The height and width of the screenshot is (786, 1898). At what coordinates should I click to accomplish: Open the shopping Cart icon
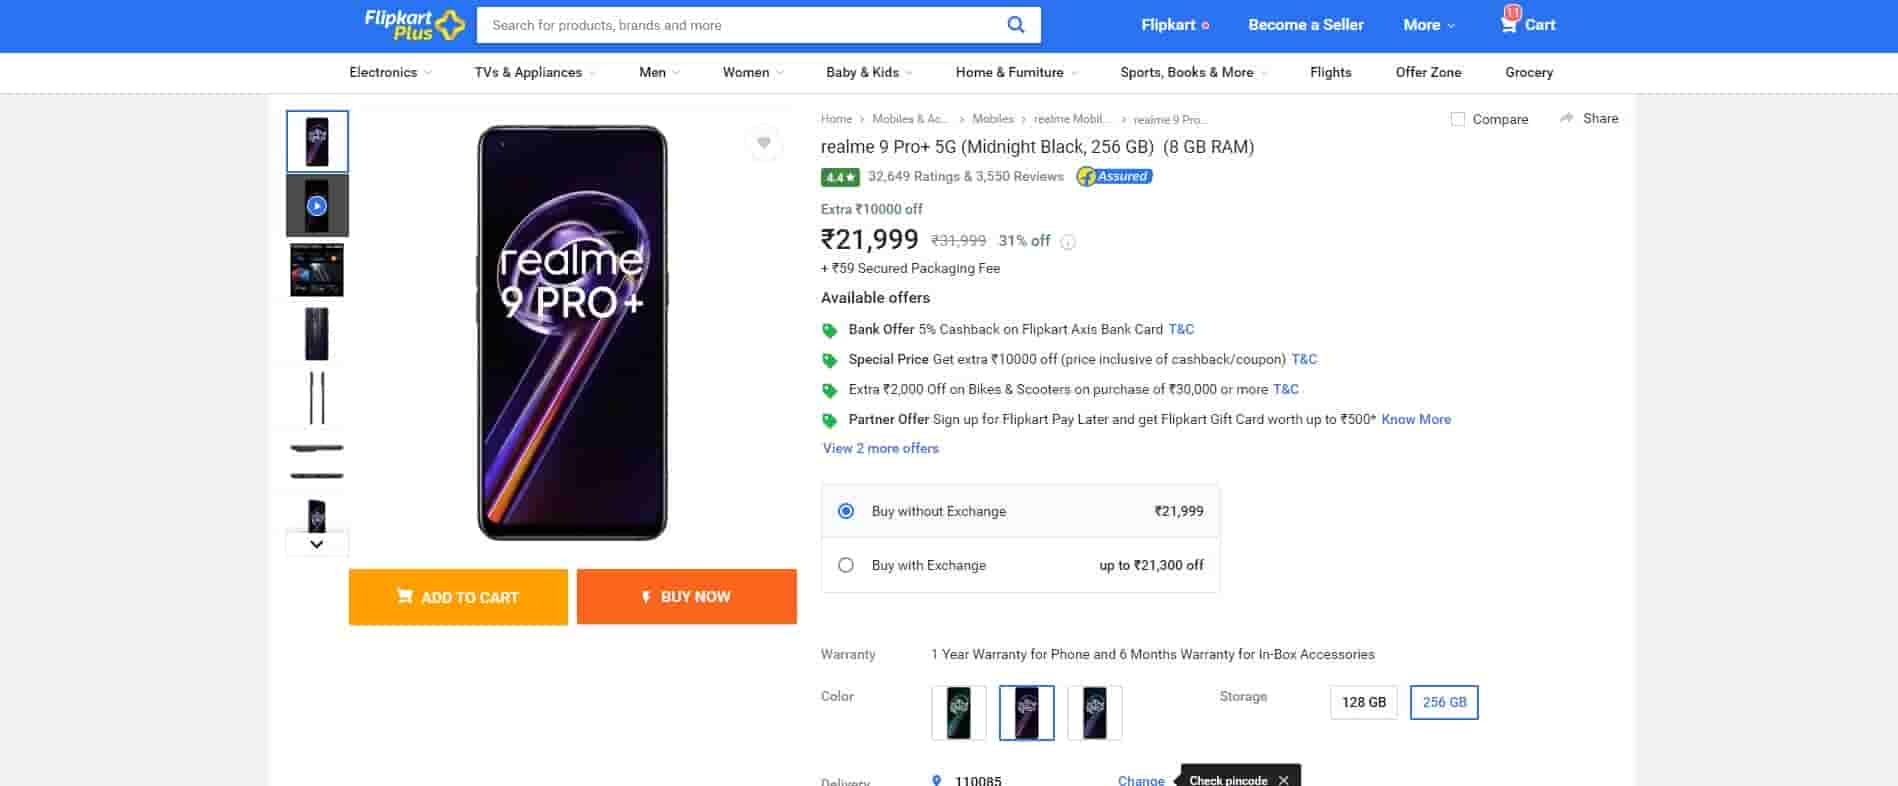click(x=1509, y=24)
